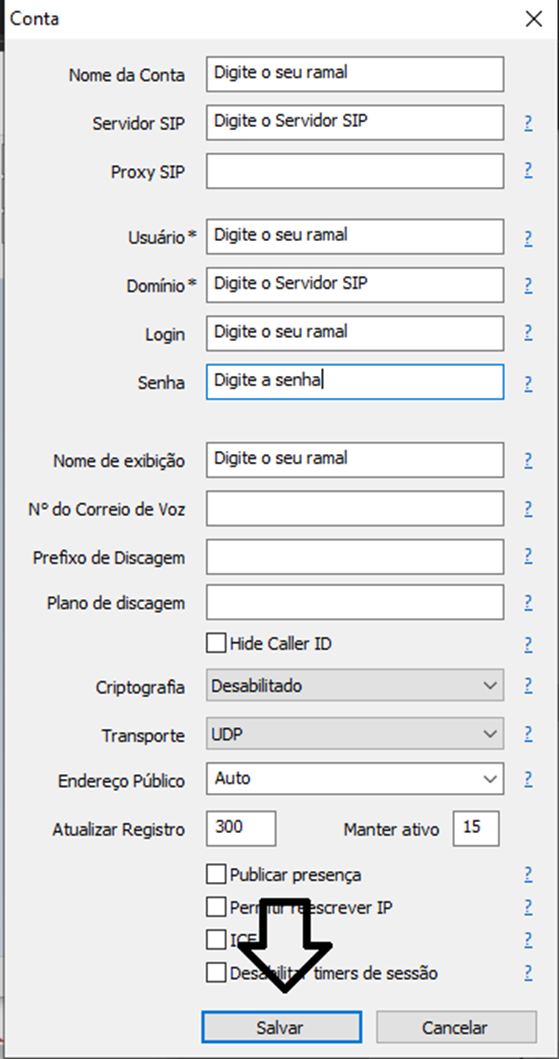Open the help link beside Senha
This screenshot has width=559, height=1059.
[528, 384]
